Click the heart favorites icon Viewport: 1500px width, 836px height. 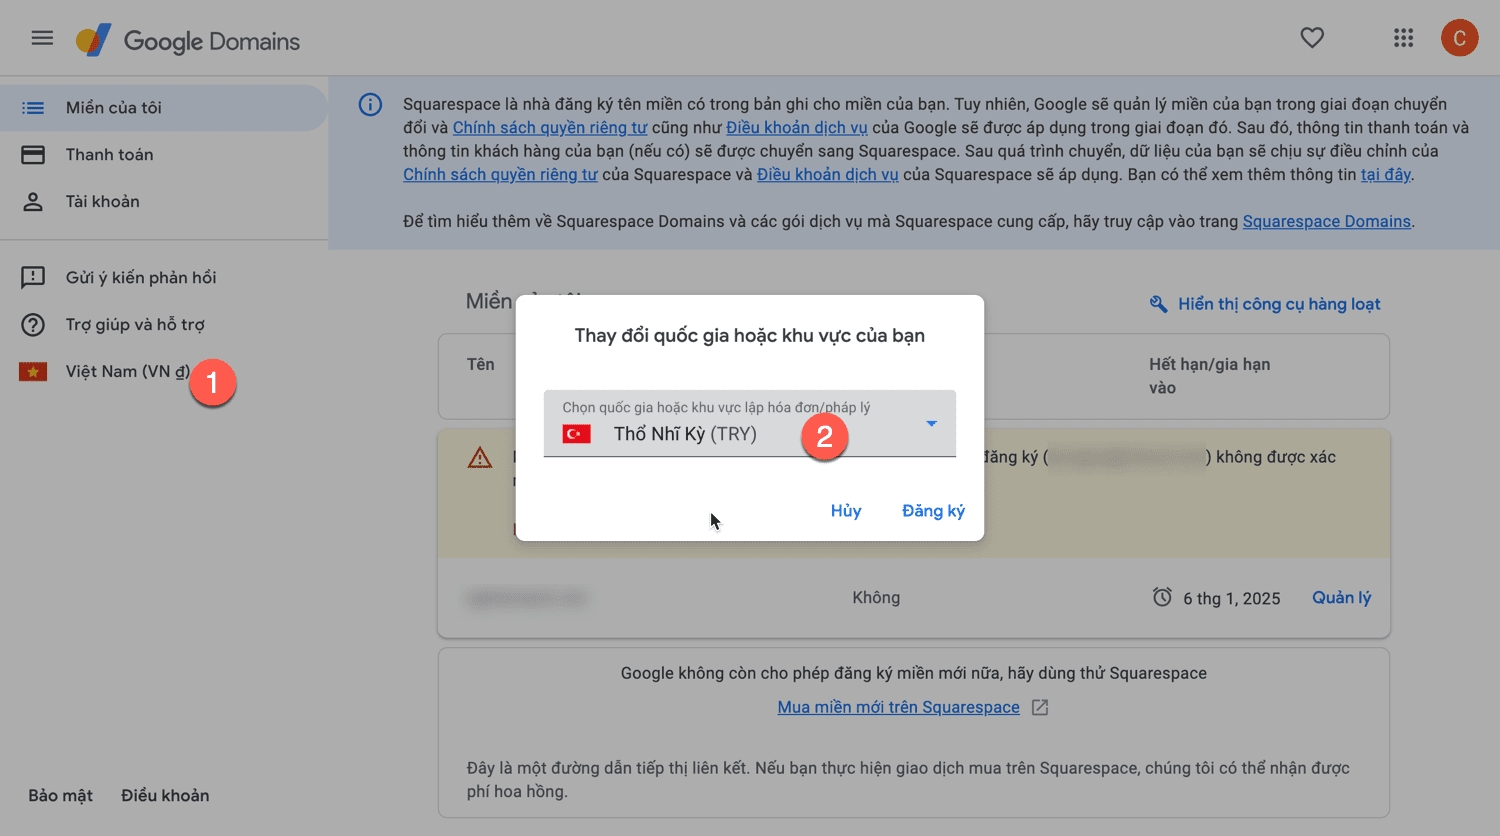[1312, 38]
